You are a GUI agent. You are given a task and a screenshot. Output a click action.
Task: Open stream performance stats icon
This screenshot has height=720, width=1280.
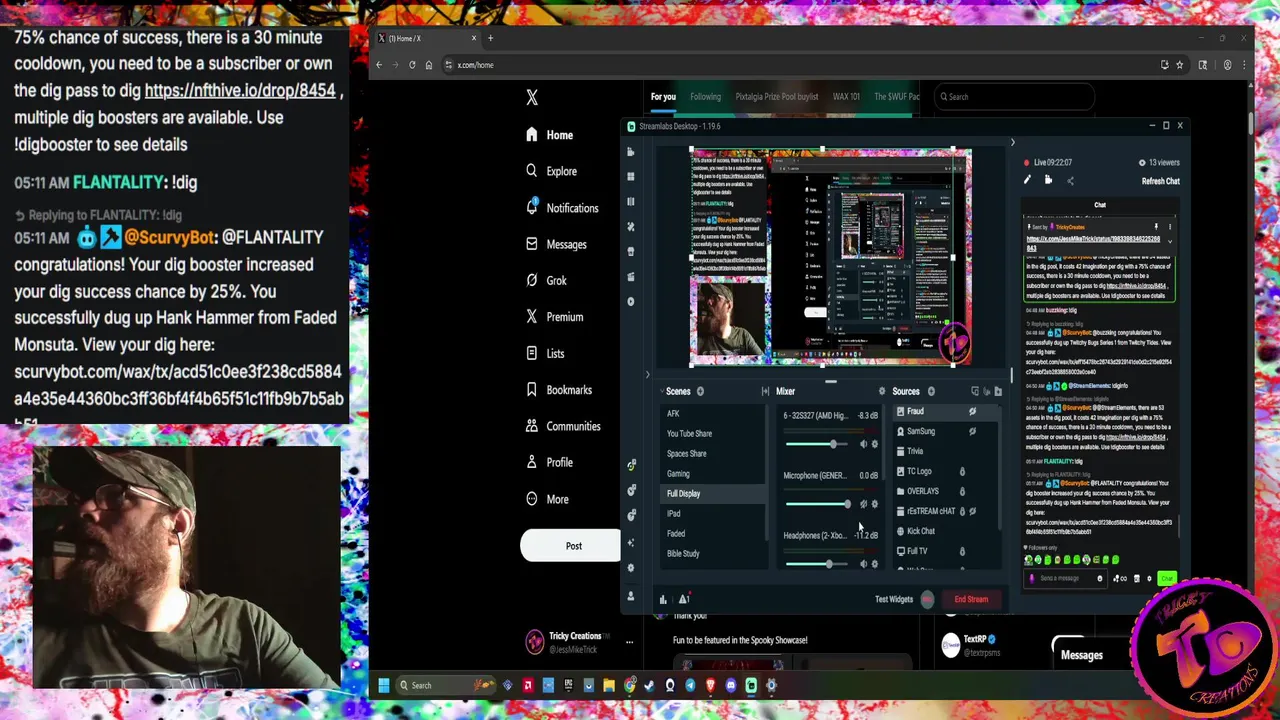pos(662,599)
